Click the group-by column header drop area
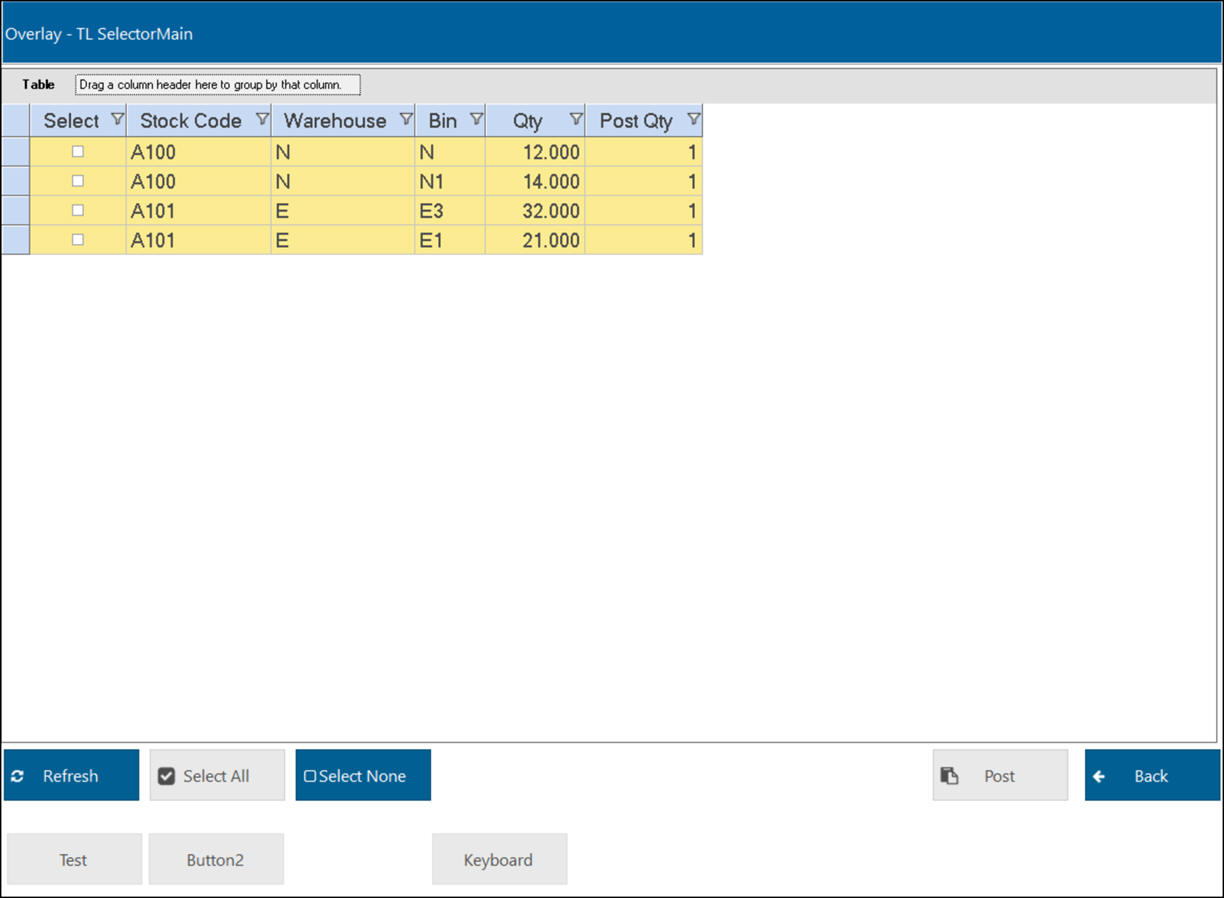This screenshot has width=1224, height=898. click(217, 85)
